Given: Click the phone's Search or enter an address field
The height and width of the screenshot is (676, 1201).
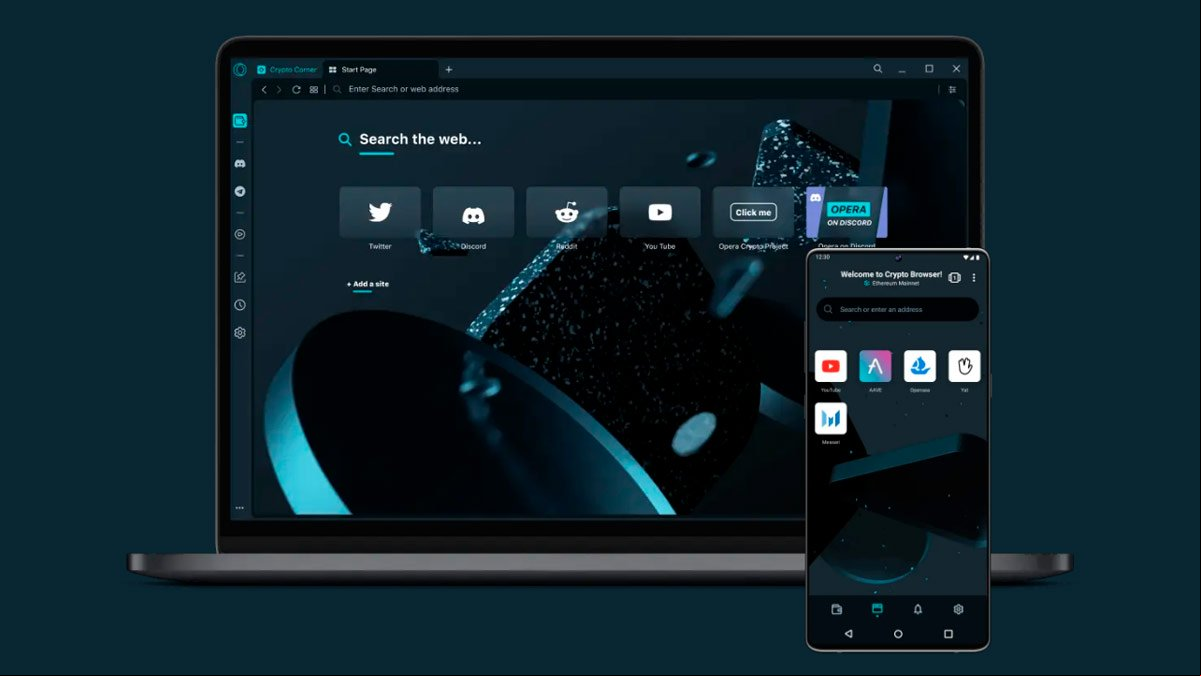Looking at the screenshot, I should tap(897, 309).
